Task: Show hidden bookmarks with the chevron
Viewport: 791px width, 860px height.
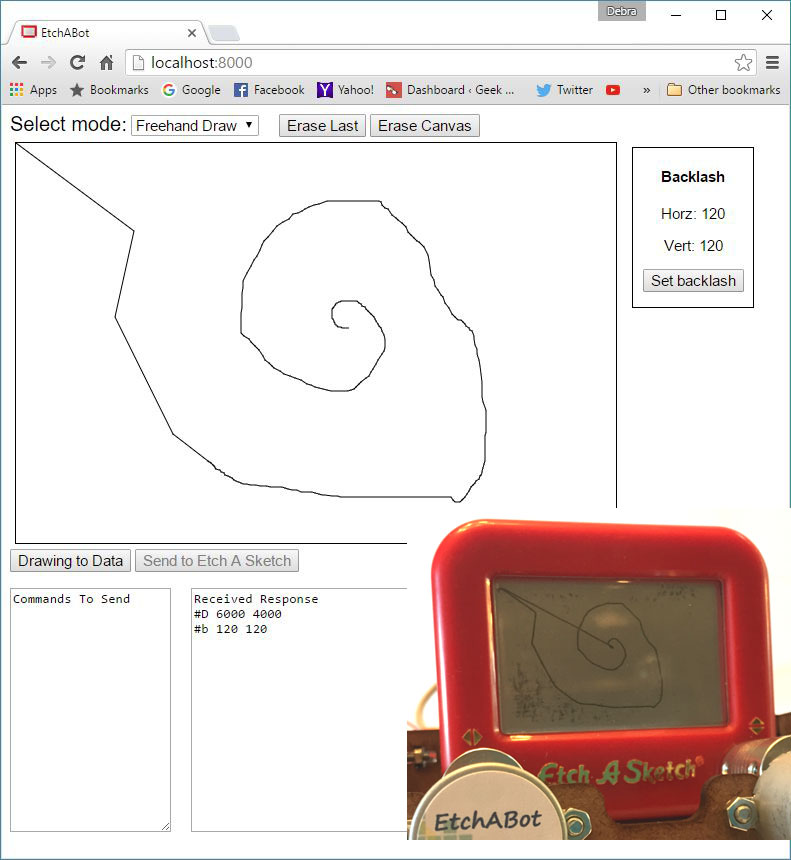Action: (x=647, y=90)
